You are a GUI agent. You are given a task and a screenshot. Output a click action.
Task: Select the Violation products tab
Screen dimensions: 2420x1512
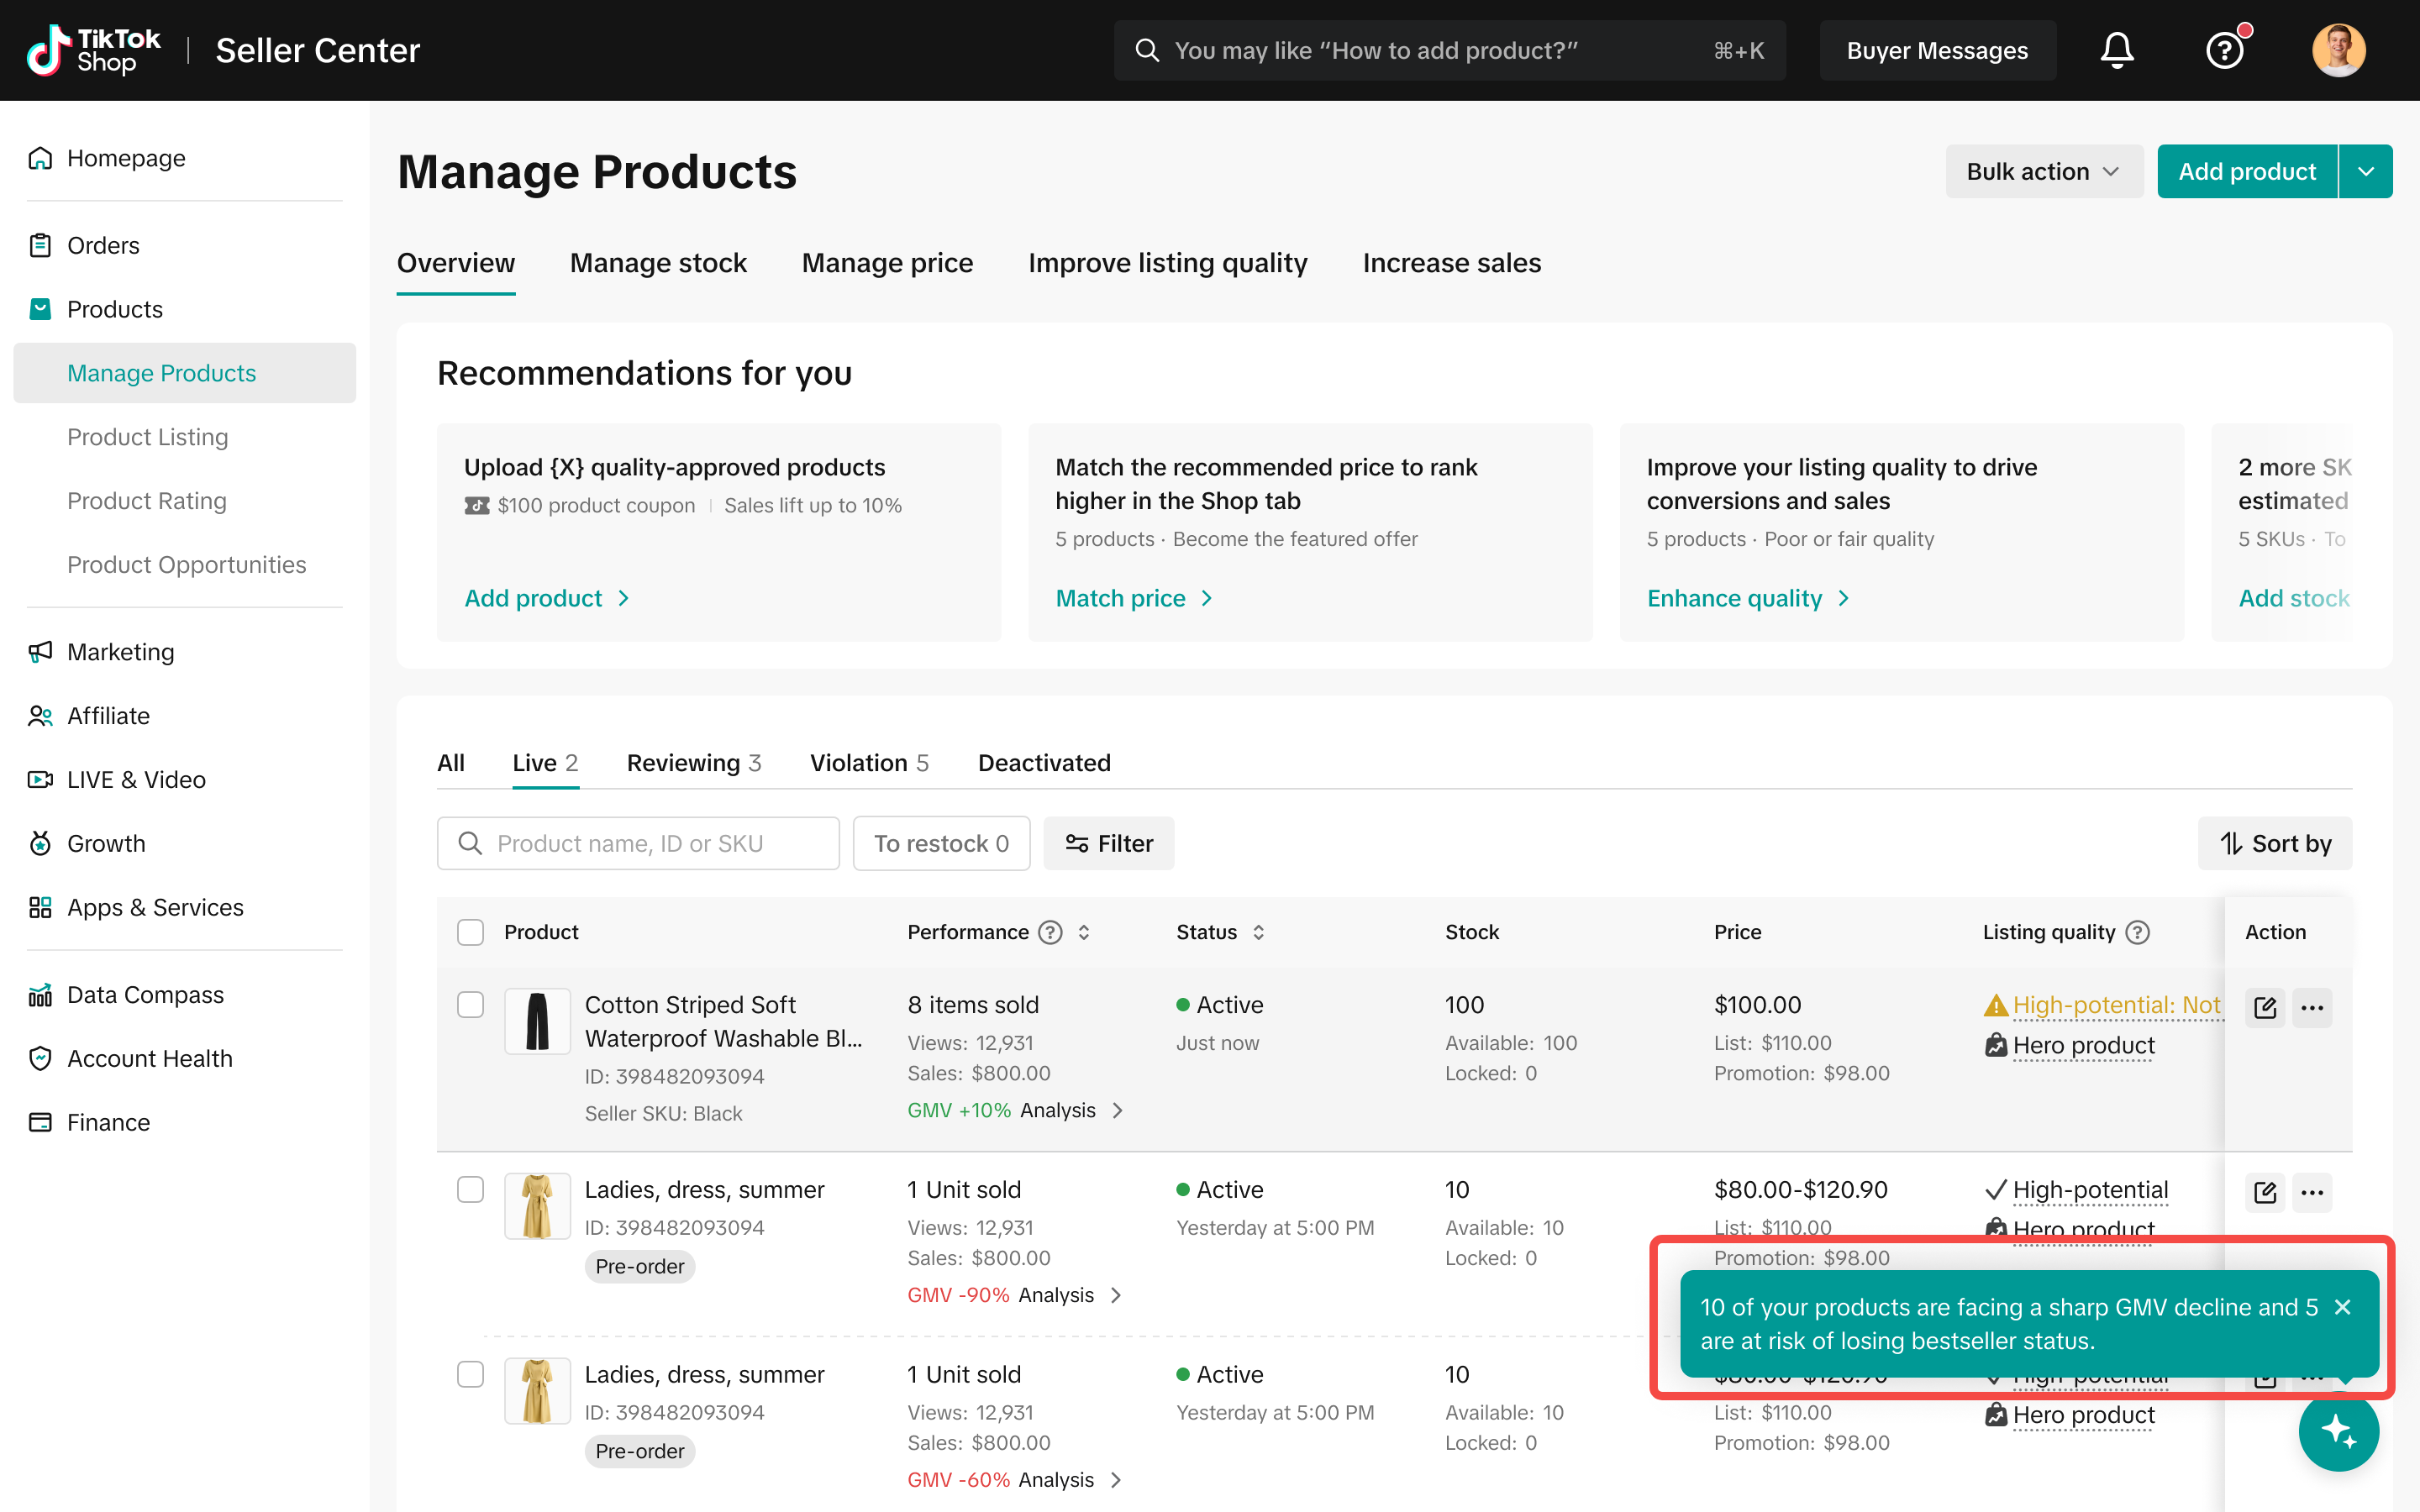[x=868, y=763]
